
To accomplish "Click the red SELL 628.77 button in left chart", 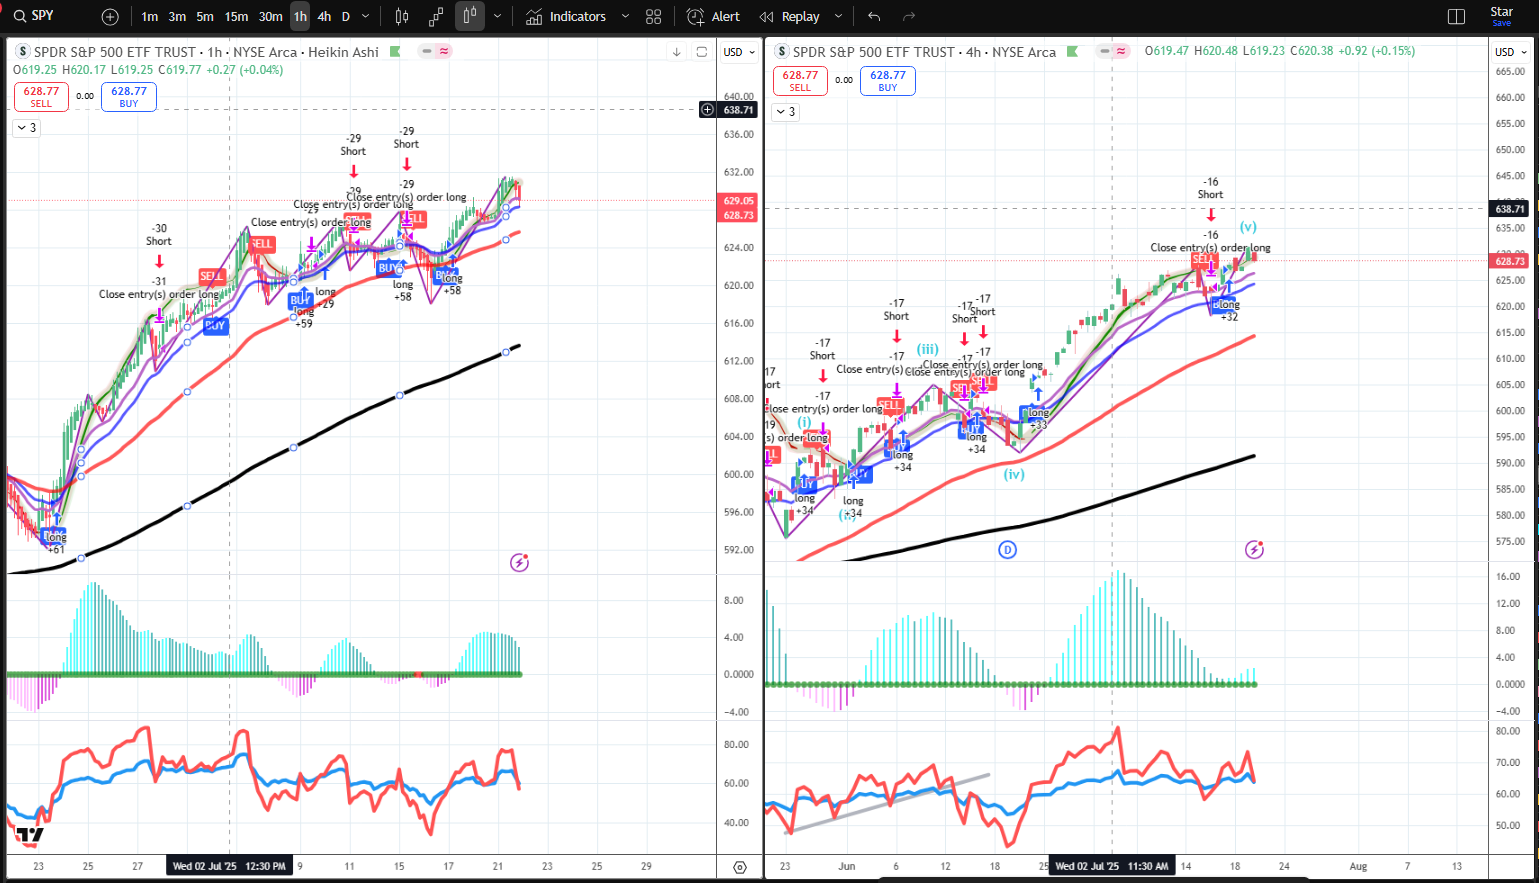I will click(x=41, y=96).
